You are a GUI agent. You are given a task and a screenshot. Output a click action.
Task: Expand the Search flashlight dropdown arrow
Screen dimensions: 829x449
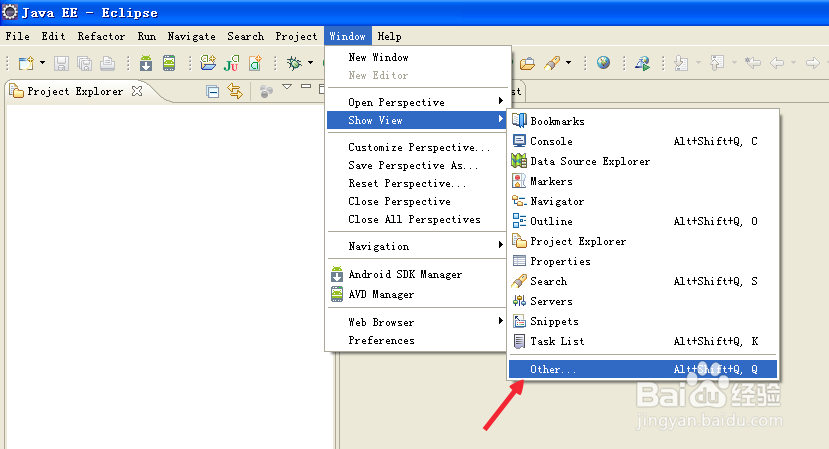(x=568, y=63)
